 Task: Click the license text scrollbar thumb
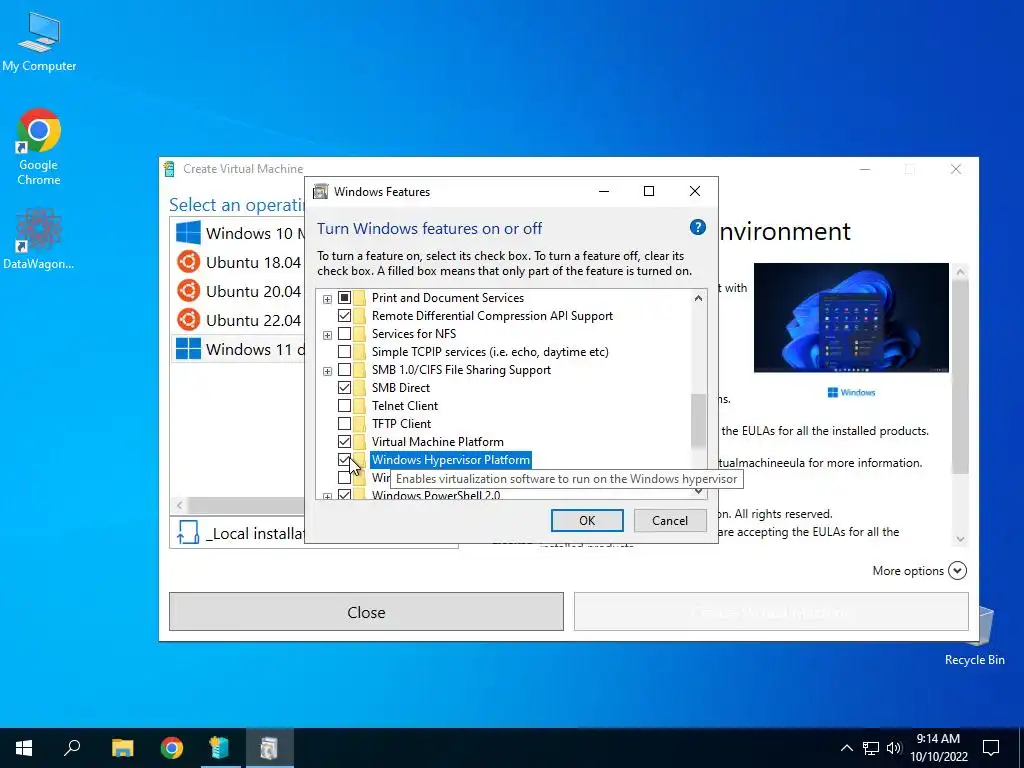(960, 377)
